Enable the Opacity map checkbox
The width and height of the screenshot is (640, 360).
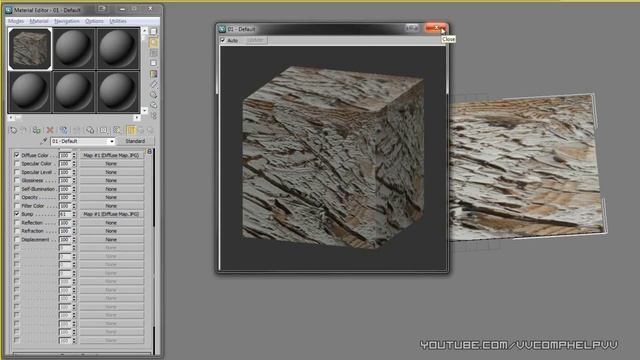(x=17, y=197)
